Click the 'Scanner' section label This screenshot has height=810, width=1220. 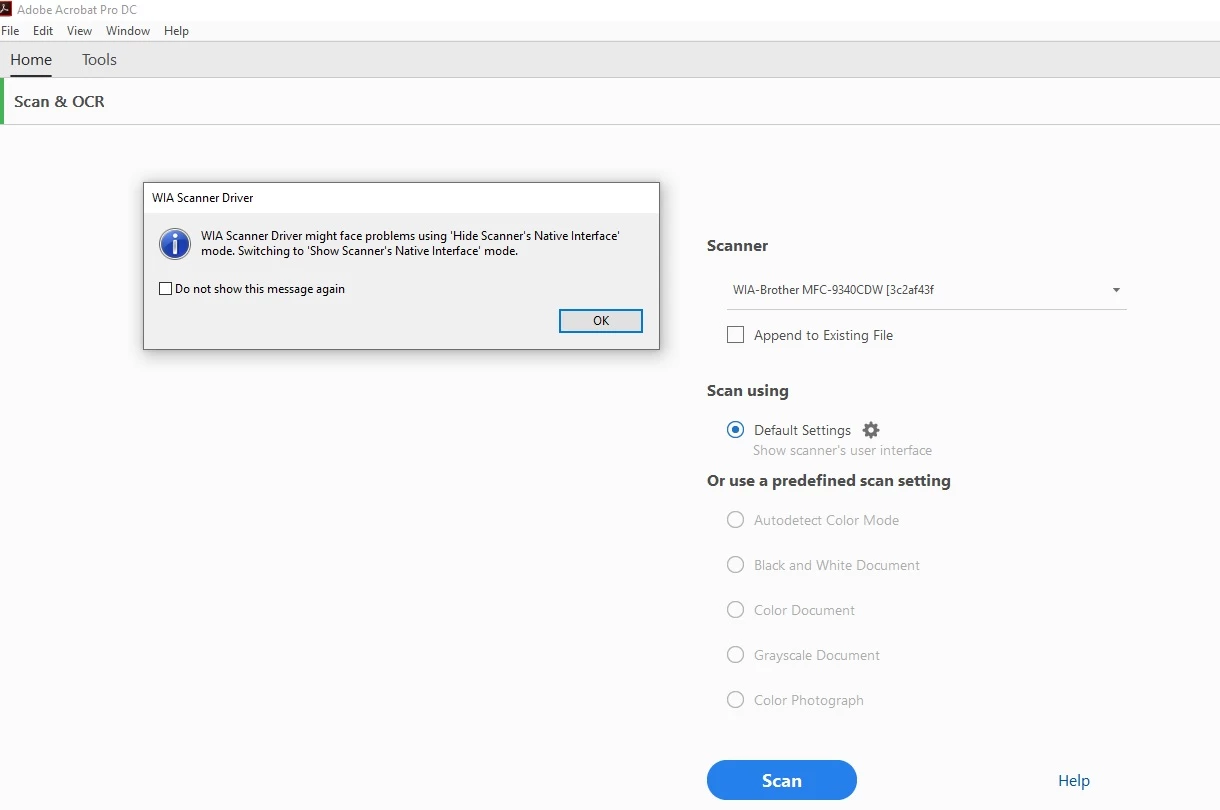(737, 246)
